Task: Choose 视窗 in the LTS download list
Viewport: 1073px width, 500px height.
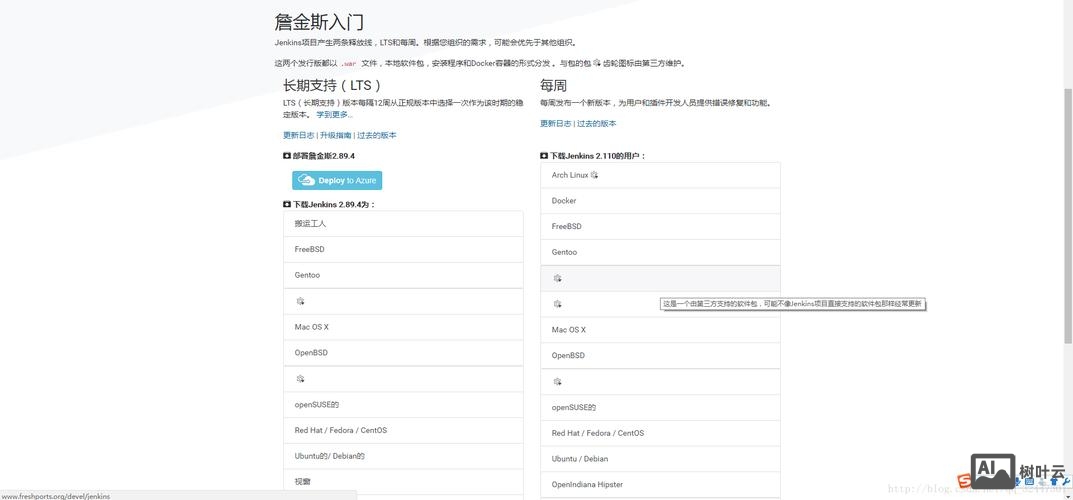Action: [403, 482]
